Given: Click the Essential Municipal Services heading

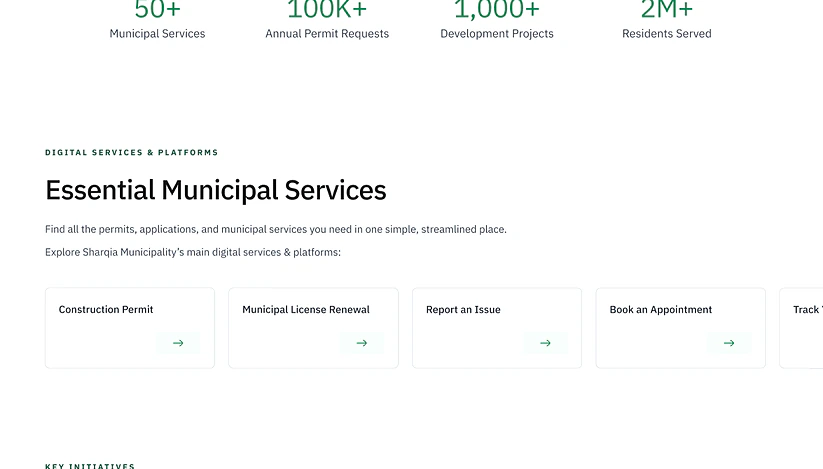Looking at the screenshot, I should point(216,190).
